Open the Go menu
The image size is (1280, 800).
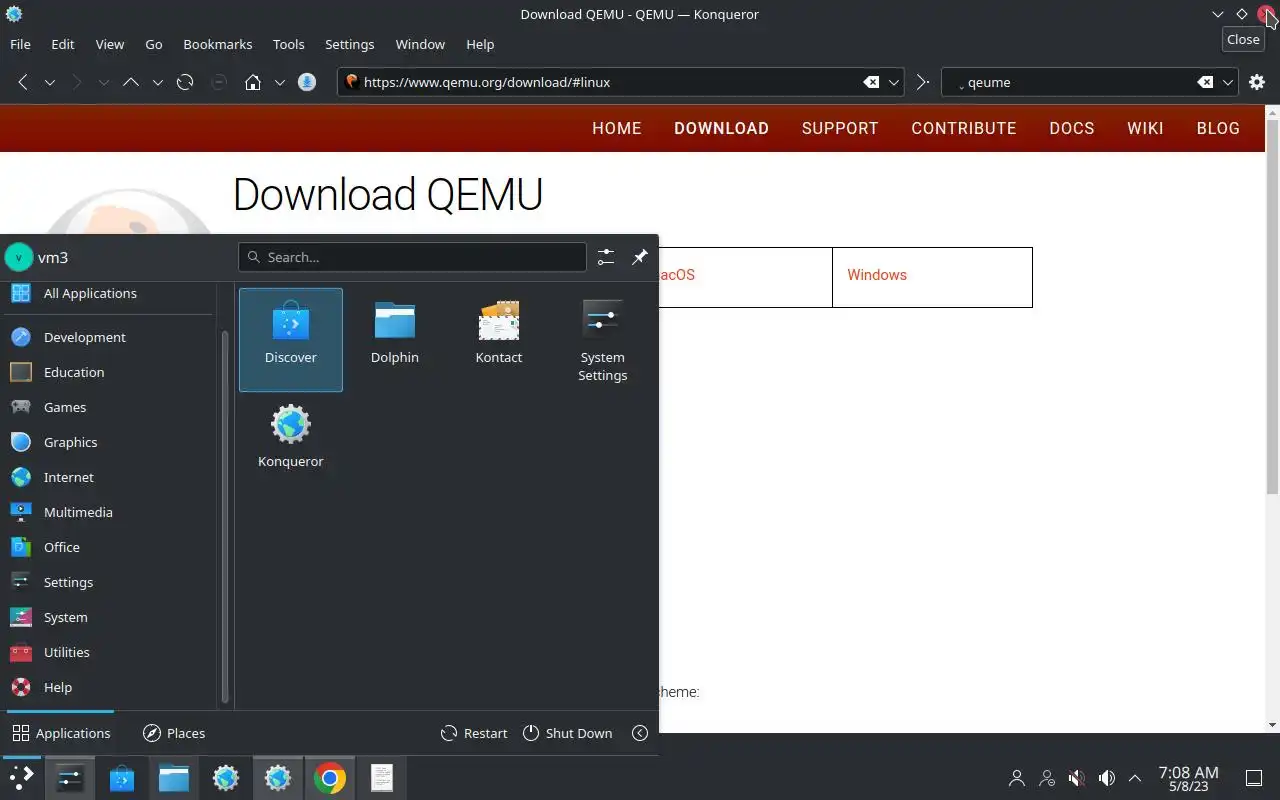154,44
